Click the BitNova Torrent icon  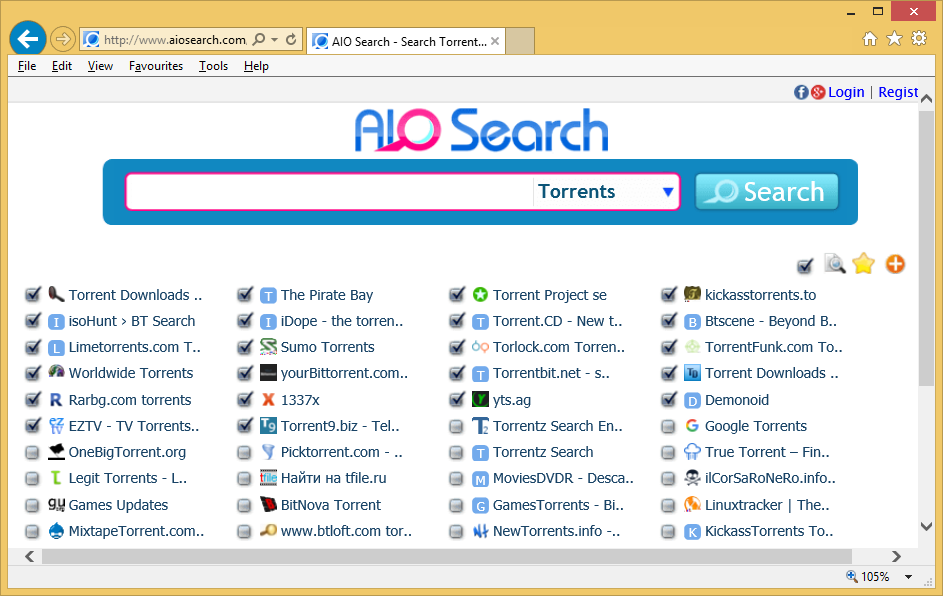[268, 504]
